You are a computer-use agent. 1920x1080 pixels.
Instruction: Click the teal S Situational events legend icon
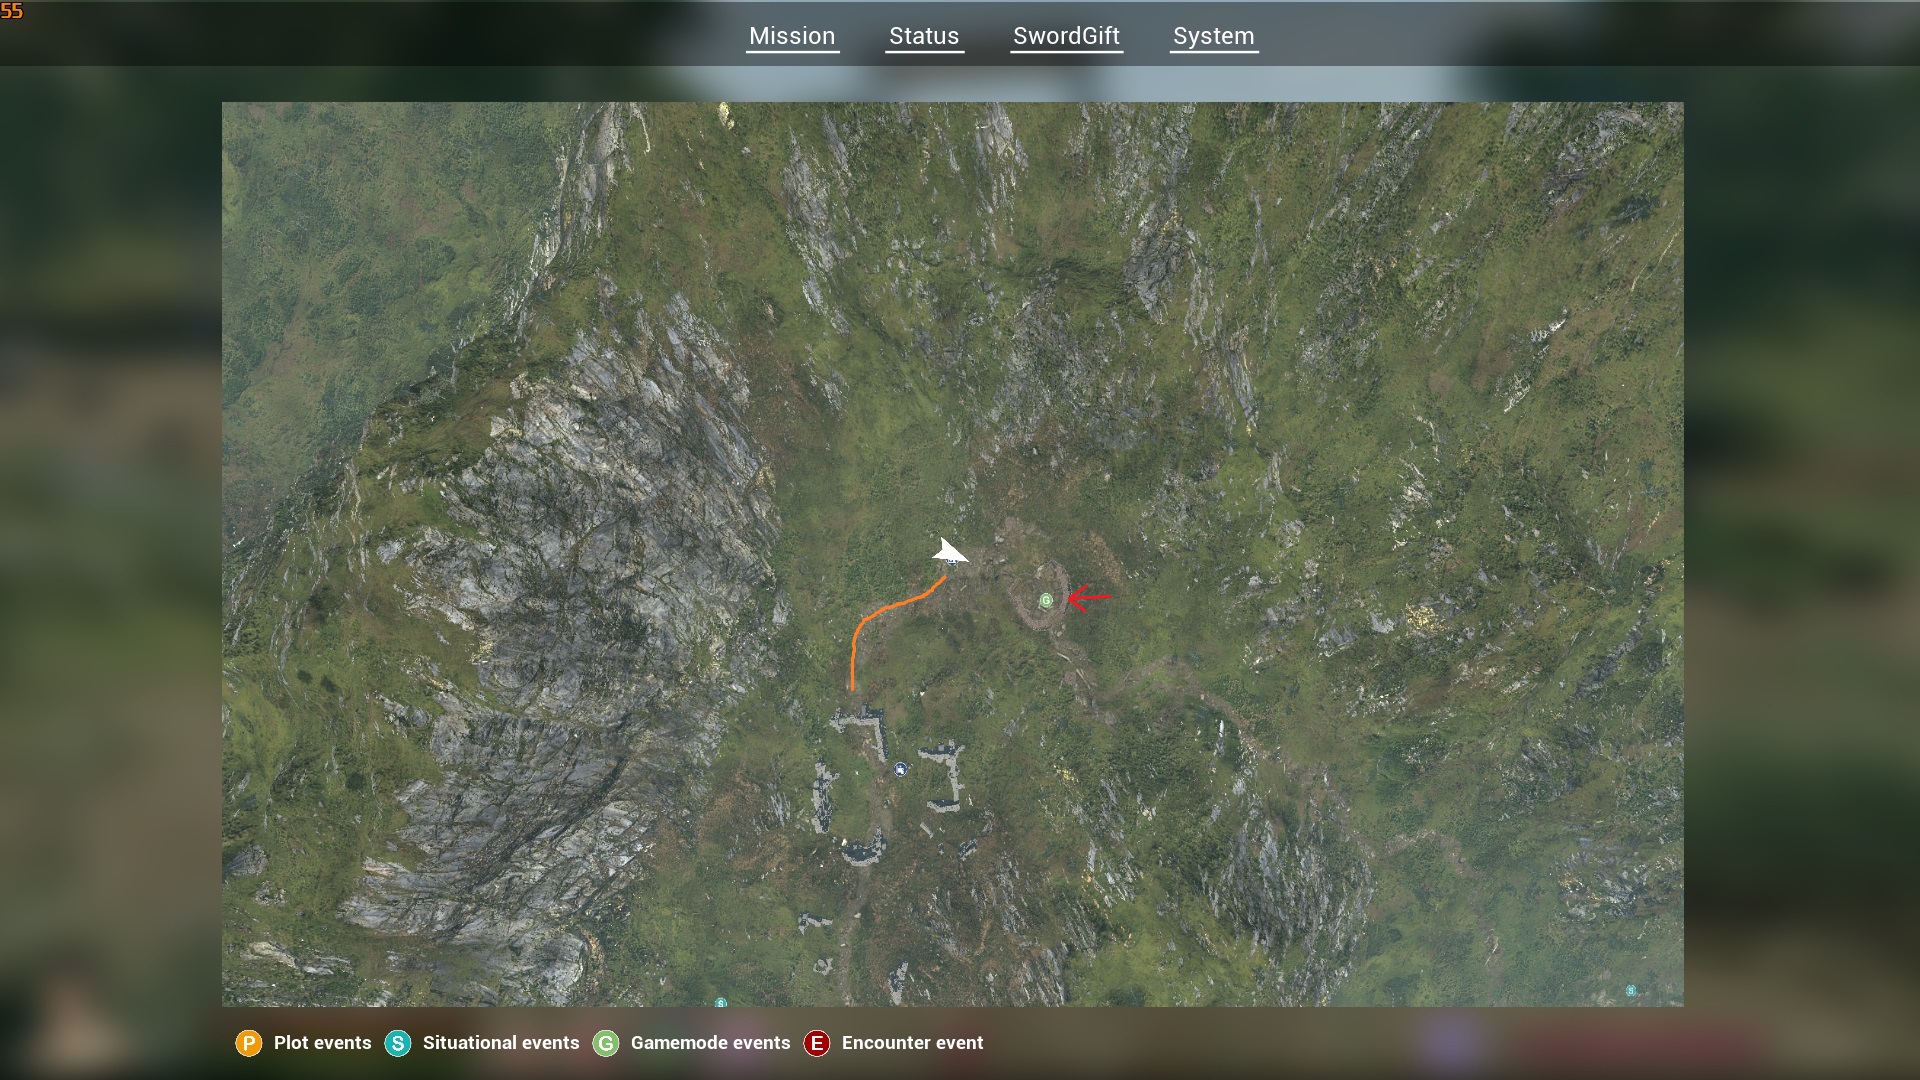tap(398, 1043)
